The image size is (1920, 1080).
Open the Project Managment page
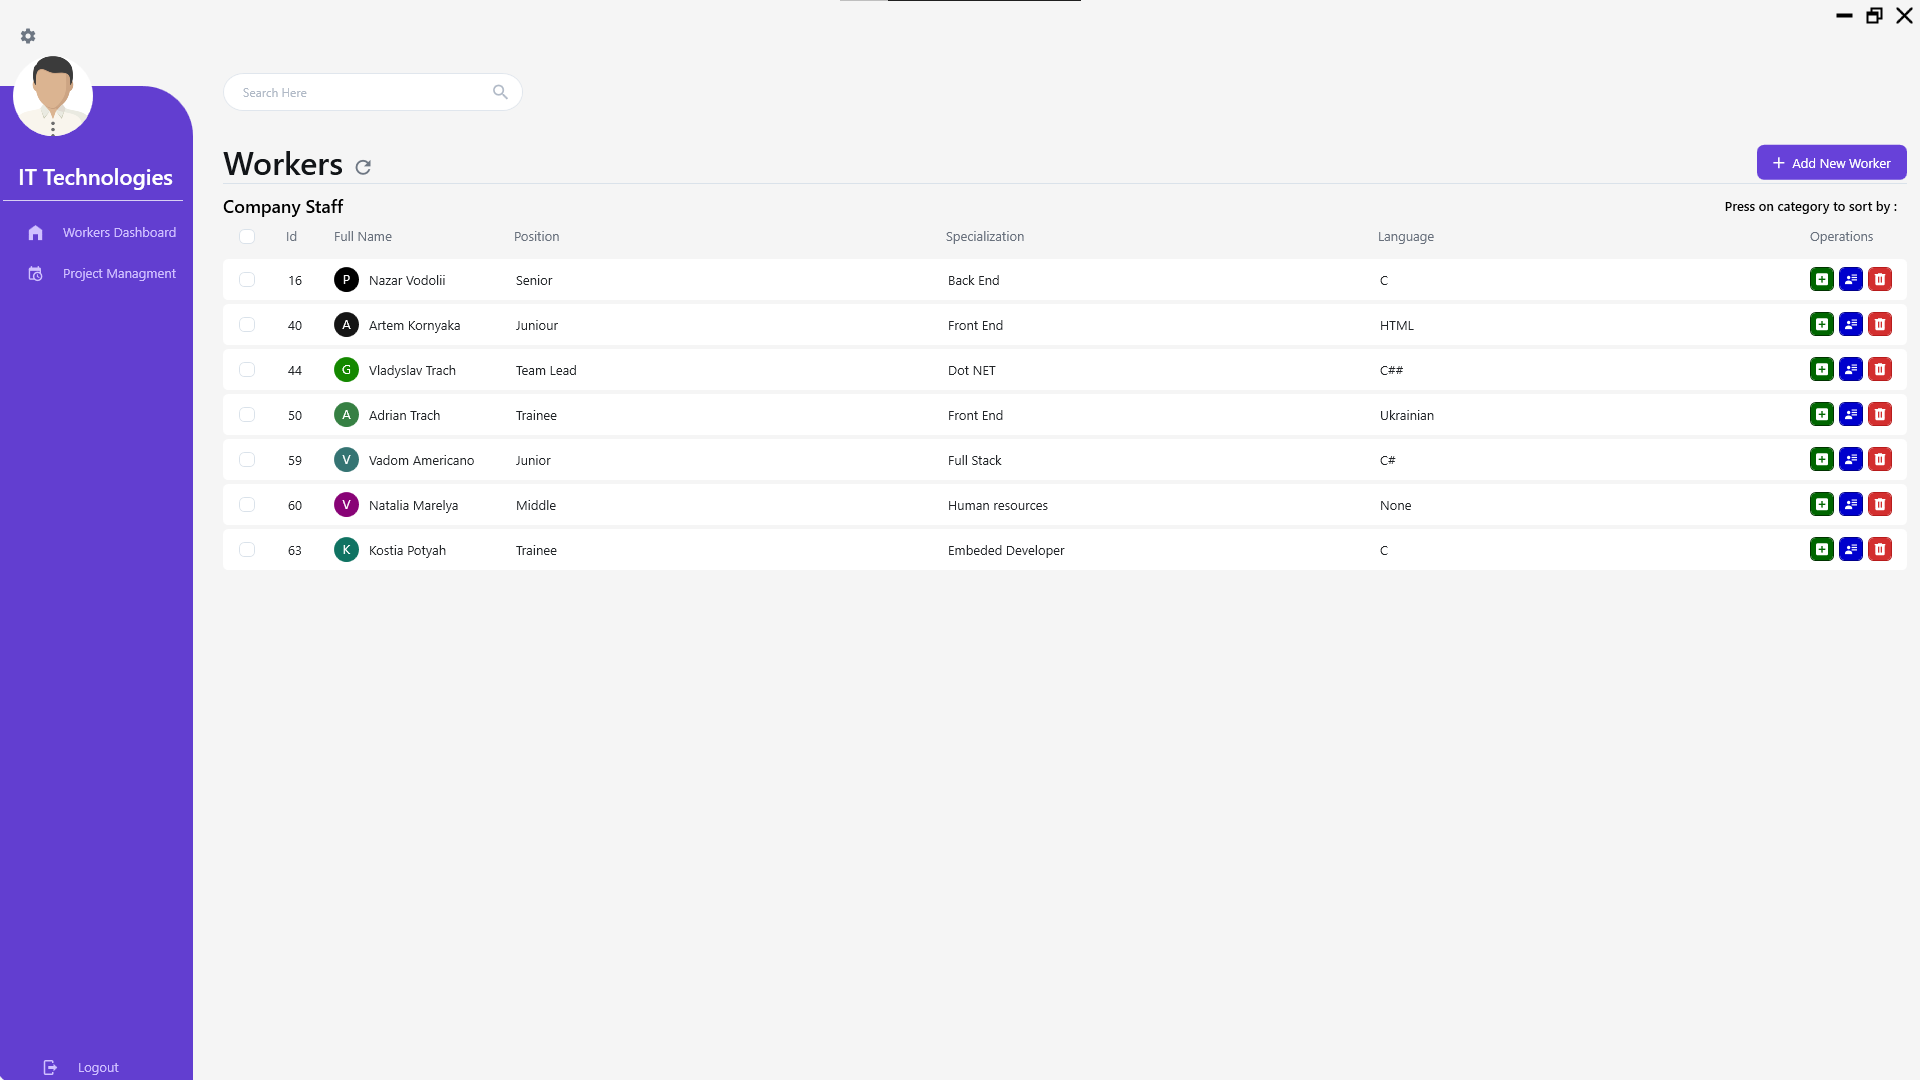119,273
